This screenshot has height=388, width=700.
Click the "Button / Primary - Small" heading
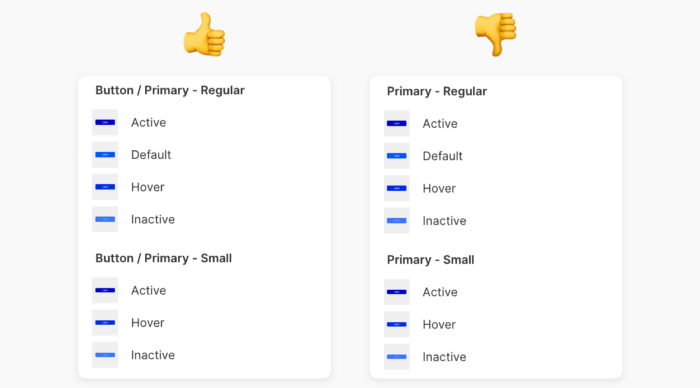click(163, 259)
